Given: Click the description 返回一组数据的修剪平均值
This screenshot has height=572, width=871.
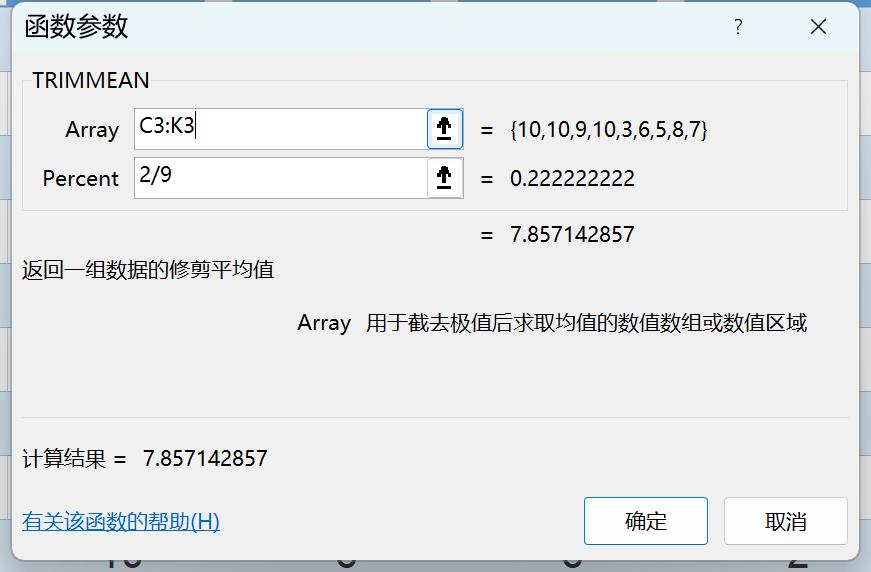Looking at the screenshot, I should pos(148,270).
